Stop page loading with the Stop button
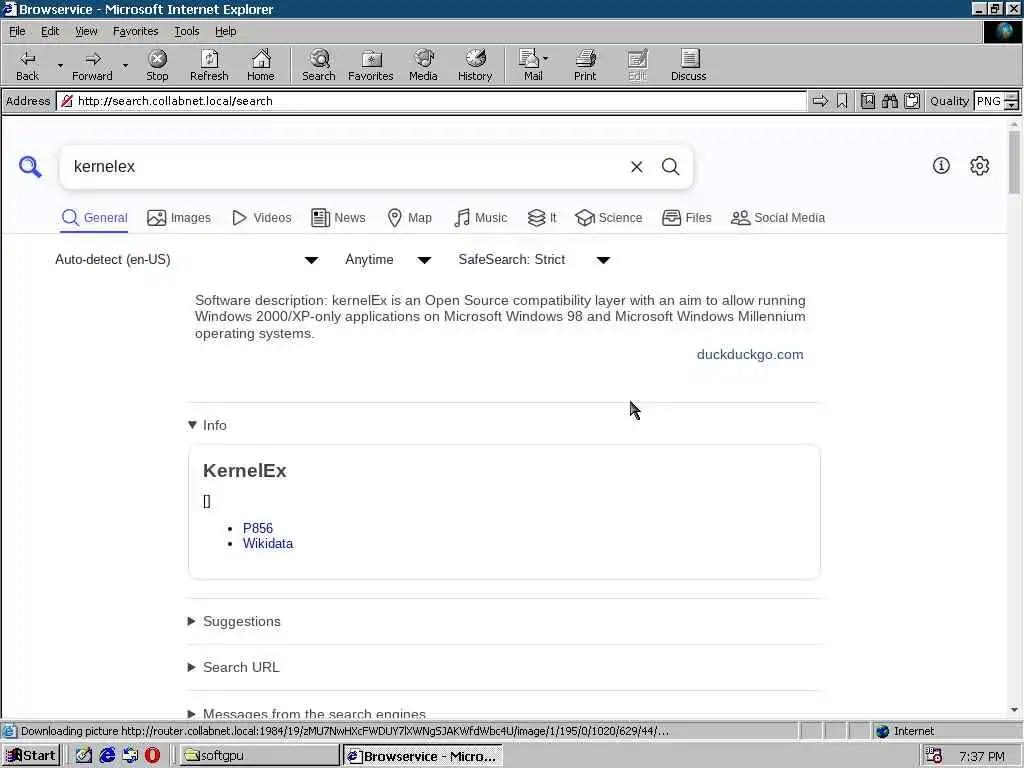 coord(157,65)
